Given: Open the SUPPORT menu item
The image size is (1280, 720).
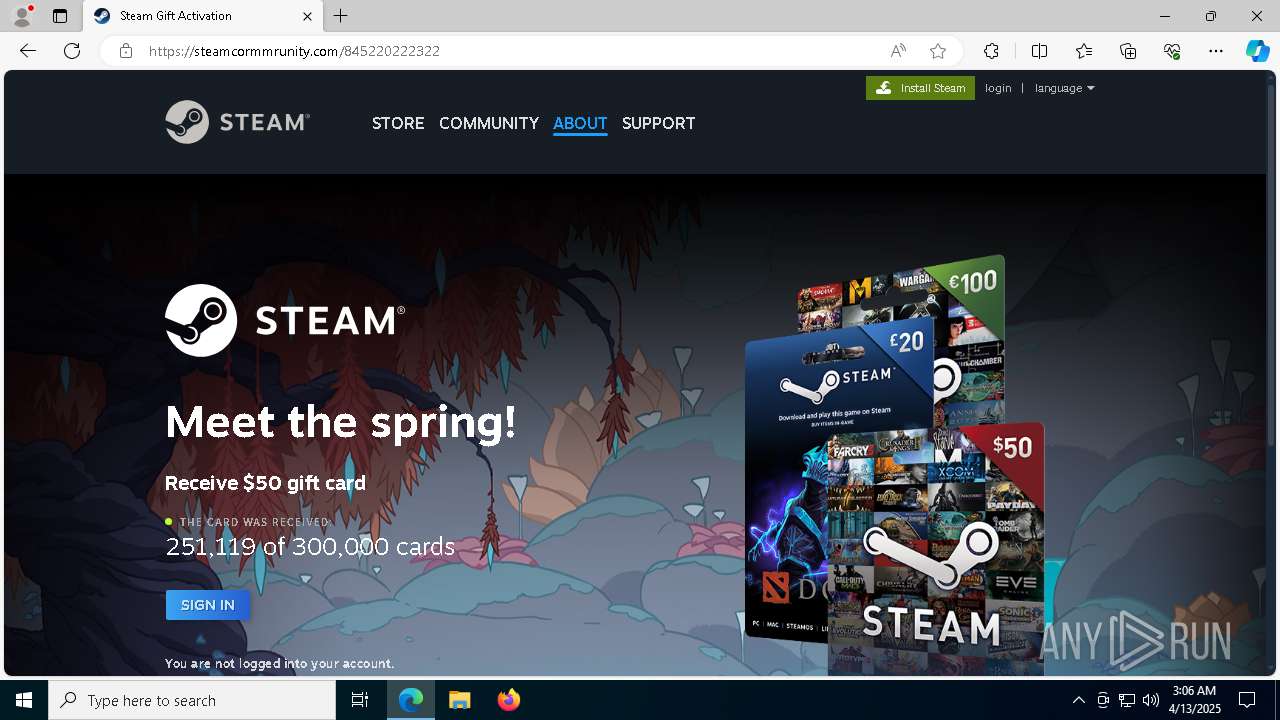Looking at the screenshot, I should pyautogui.click(x=658, y=123).
